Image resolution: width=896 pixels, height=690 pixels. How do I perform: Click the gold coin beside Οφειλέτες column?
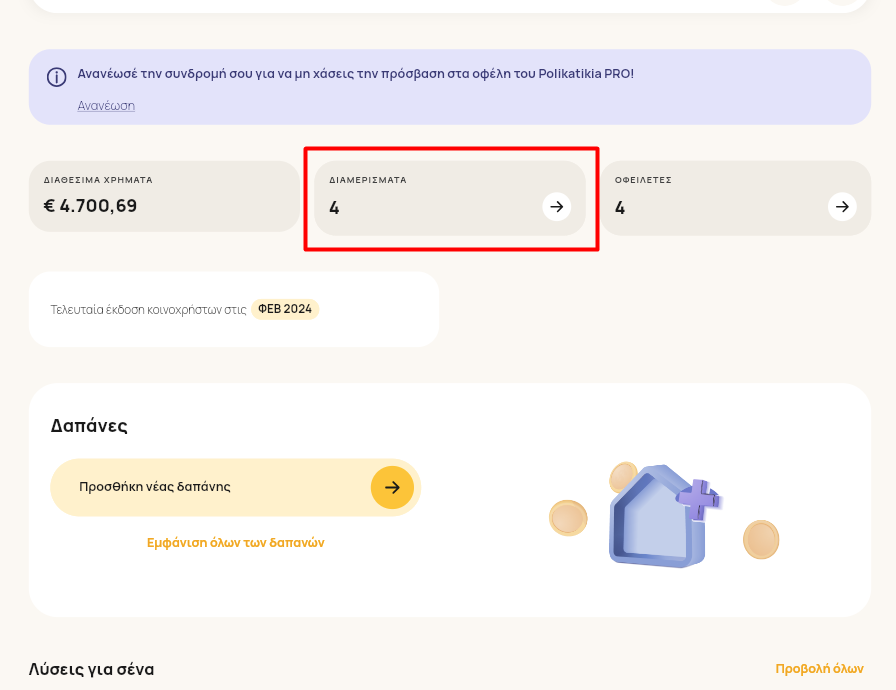[761, 539]
